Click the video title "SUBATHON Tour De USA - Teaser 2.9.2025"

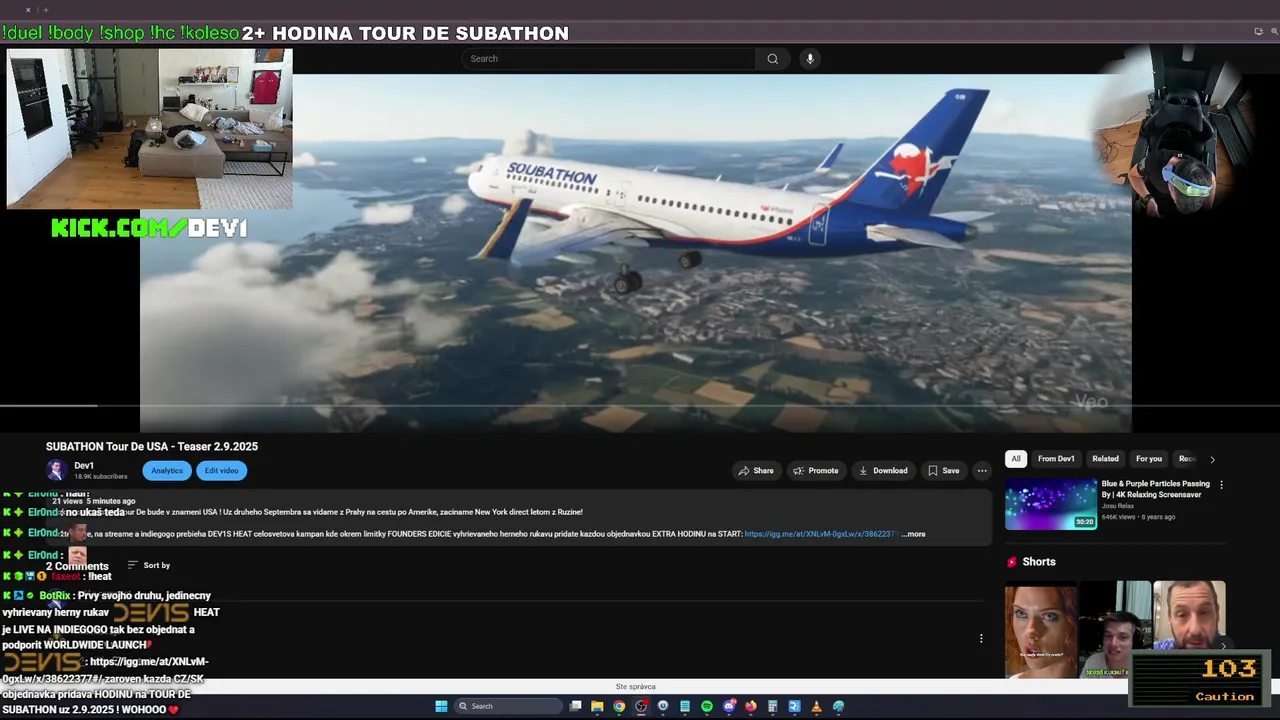click(152, 447)
